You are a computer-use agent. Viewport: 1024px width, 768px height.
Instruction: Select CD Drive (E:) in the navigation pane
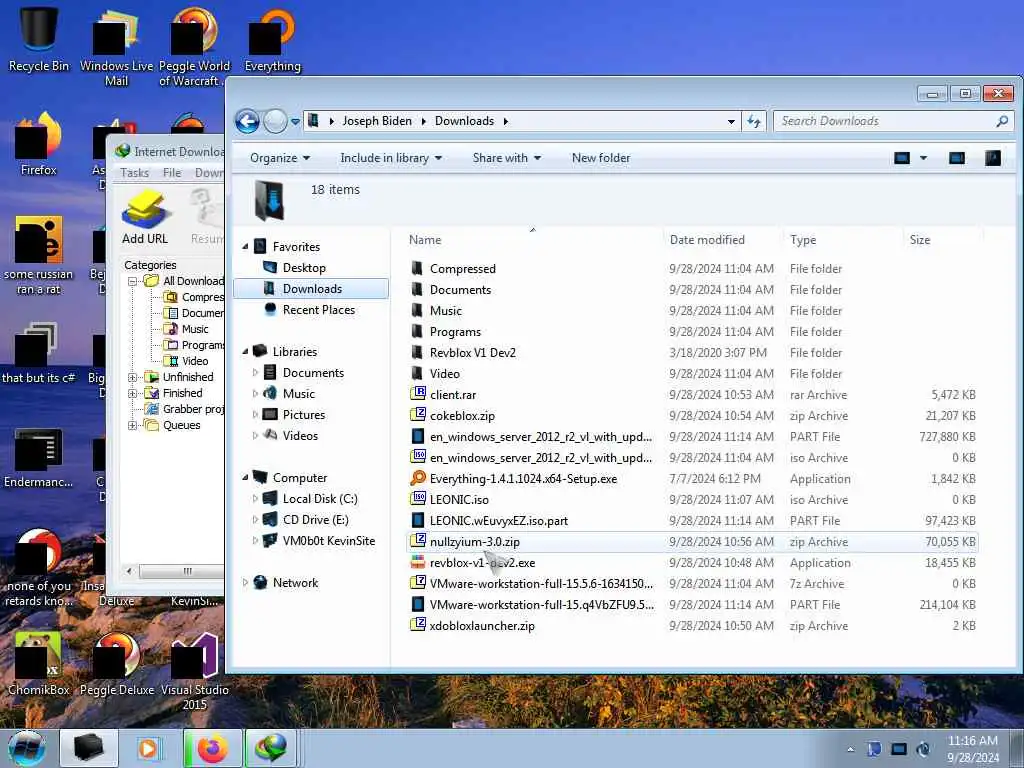pyautogui.click(x=315, y=519)
